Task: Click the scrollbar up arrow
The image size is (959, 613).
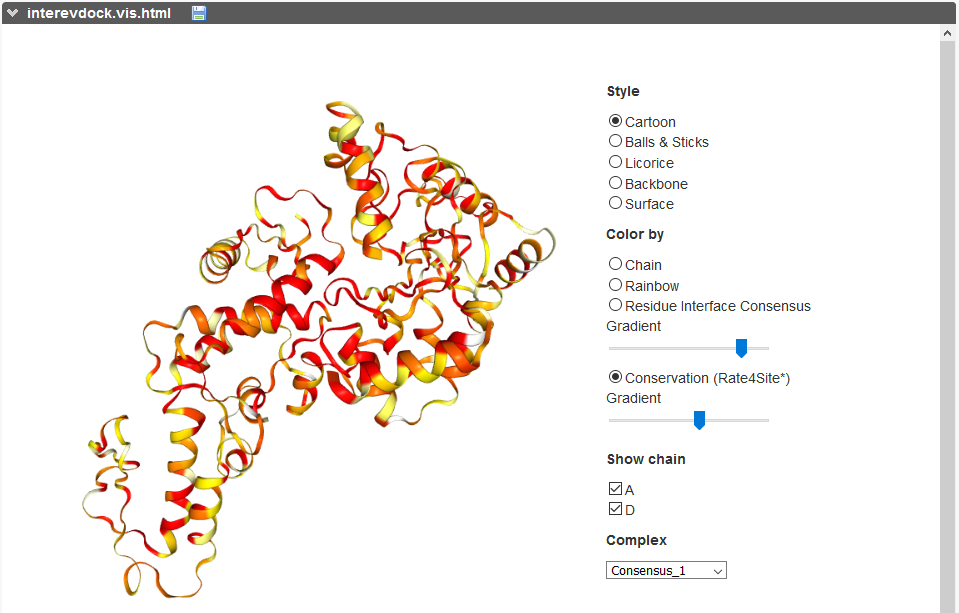Action: [947, 34]
